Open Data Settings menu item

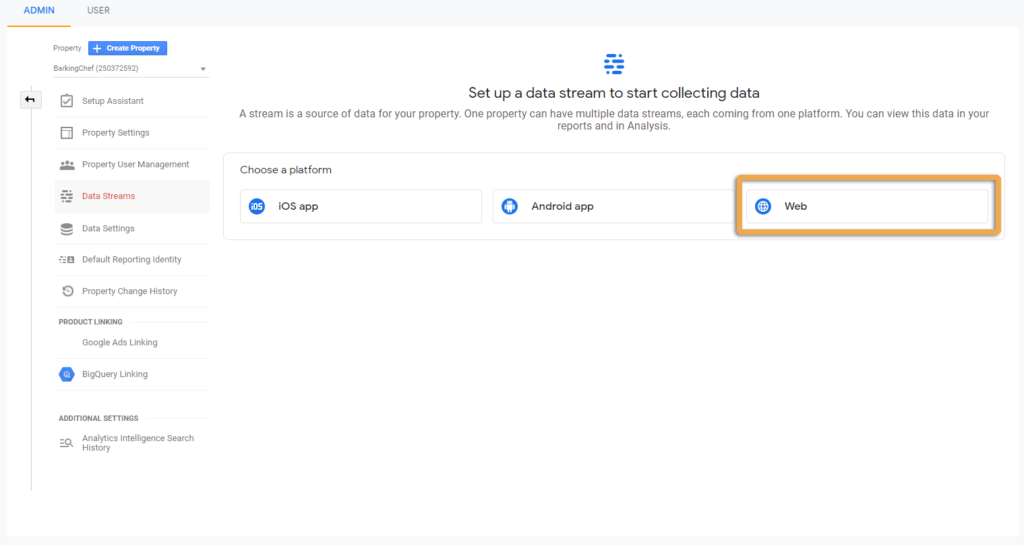pos(132,228)
